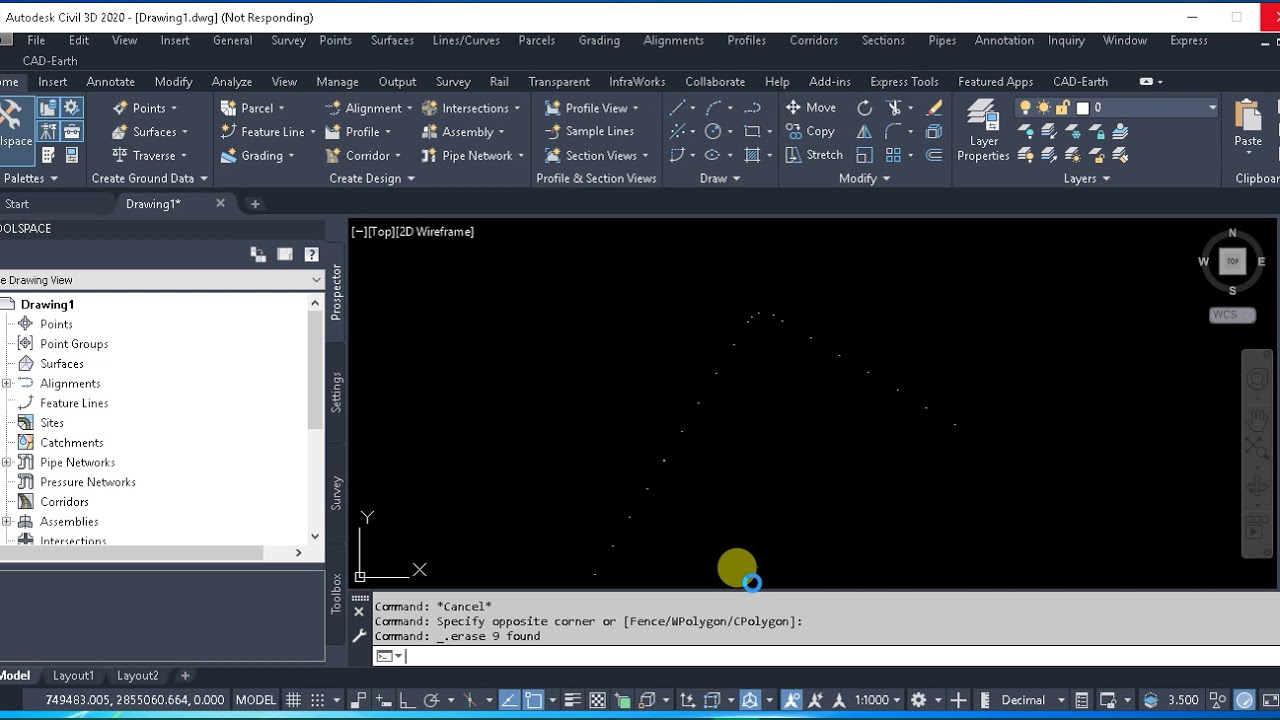Click the layer 0 white color swatch
Screen dimensions: 1280x720
(x=1082, y=107)
